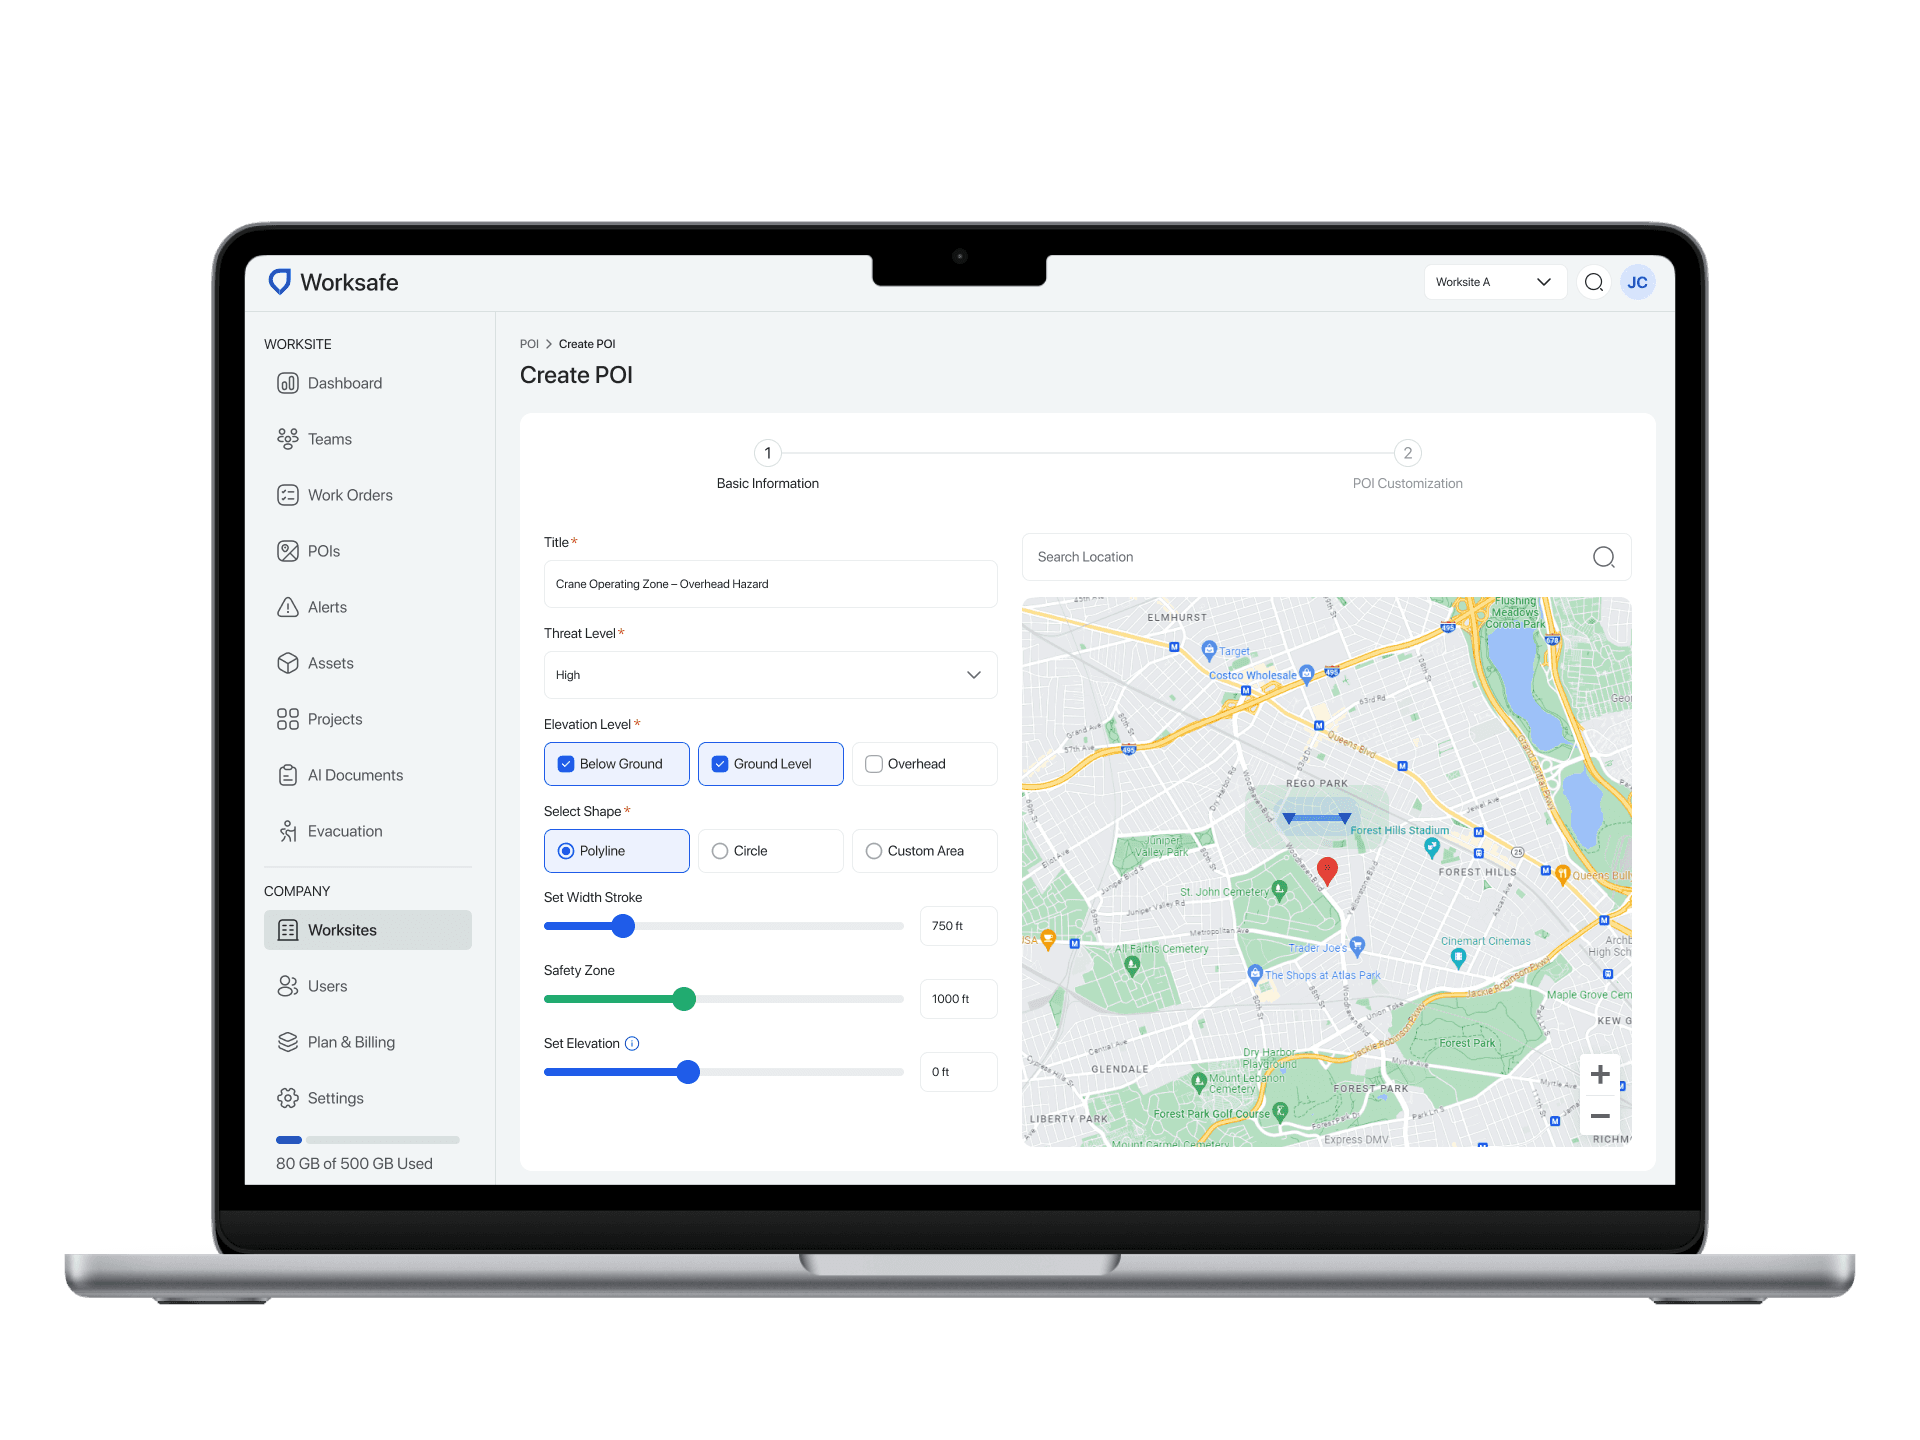Open the Plan & Billing layers icon
Viewport: 1920px width, 1440px height.
pos(288,1042)
